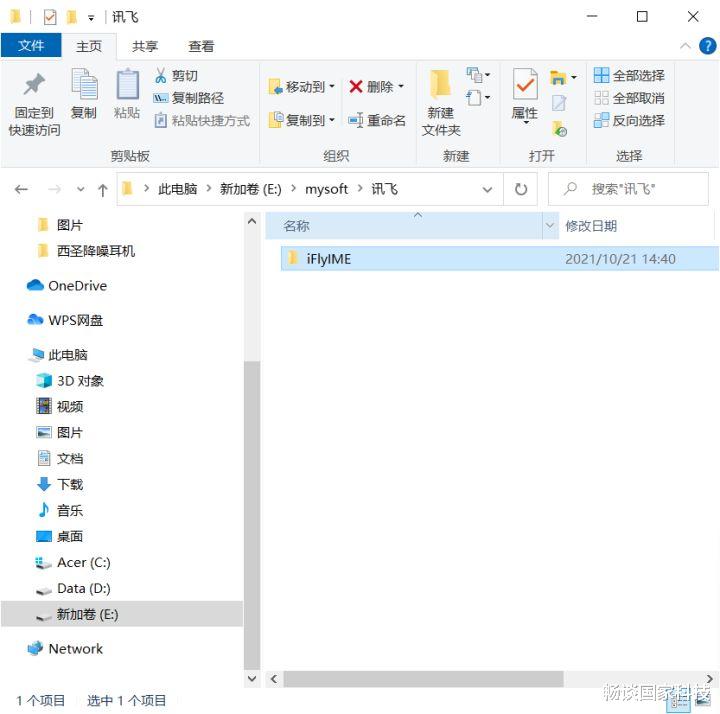Viewport: 720px width, 714px height.
Task: Switch to the 主页 (Home) tab
Action: click(x=89, y=46)
